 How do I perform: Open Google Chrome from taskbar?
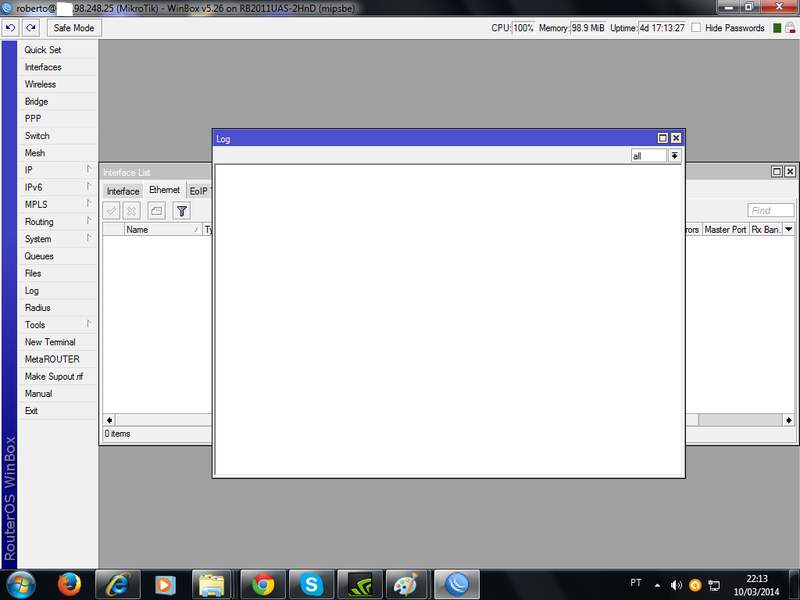(x=263, y=585)
